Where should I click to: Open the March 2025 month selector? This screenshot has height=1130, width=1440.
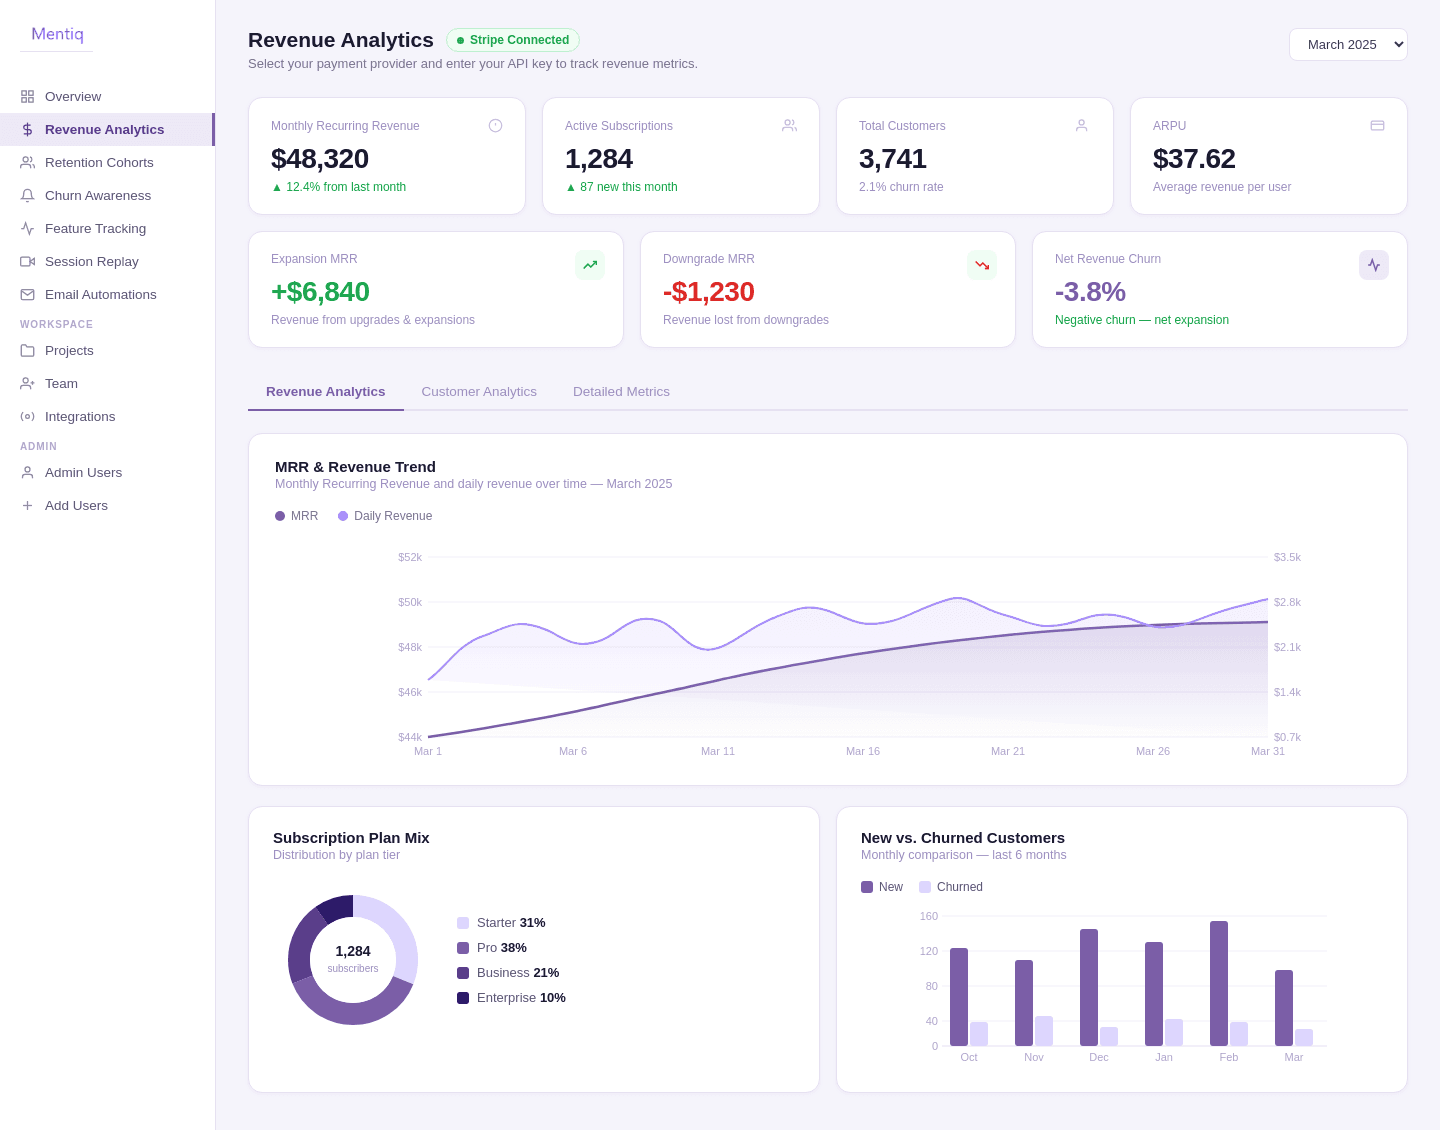tap(1348, 44)
